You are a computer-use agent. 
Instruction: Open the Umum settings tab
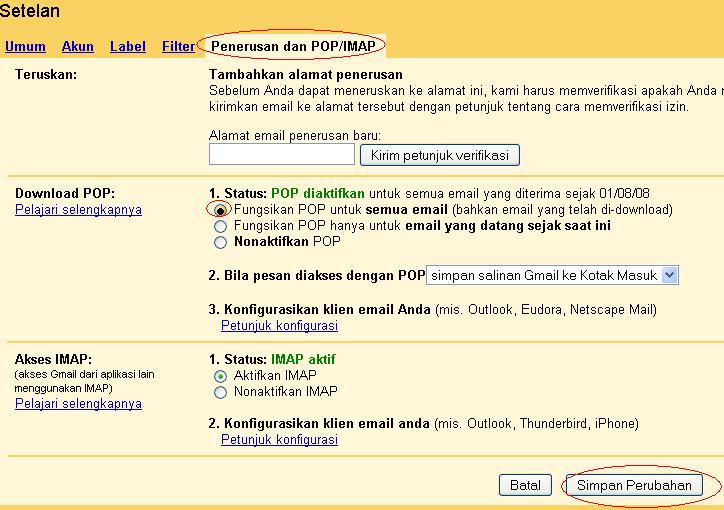point(25,46)
